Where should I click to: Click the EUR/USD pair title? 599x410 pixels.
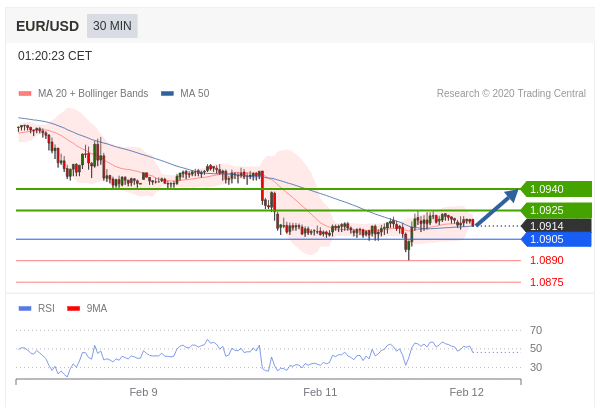(47, 26)
